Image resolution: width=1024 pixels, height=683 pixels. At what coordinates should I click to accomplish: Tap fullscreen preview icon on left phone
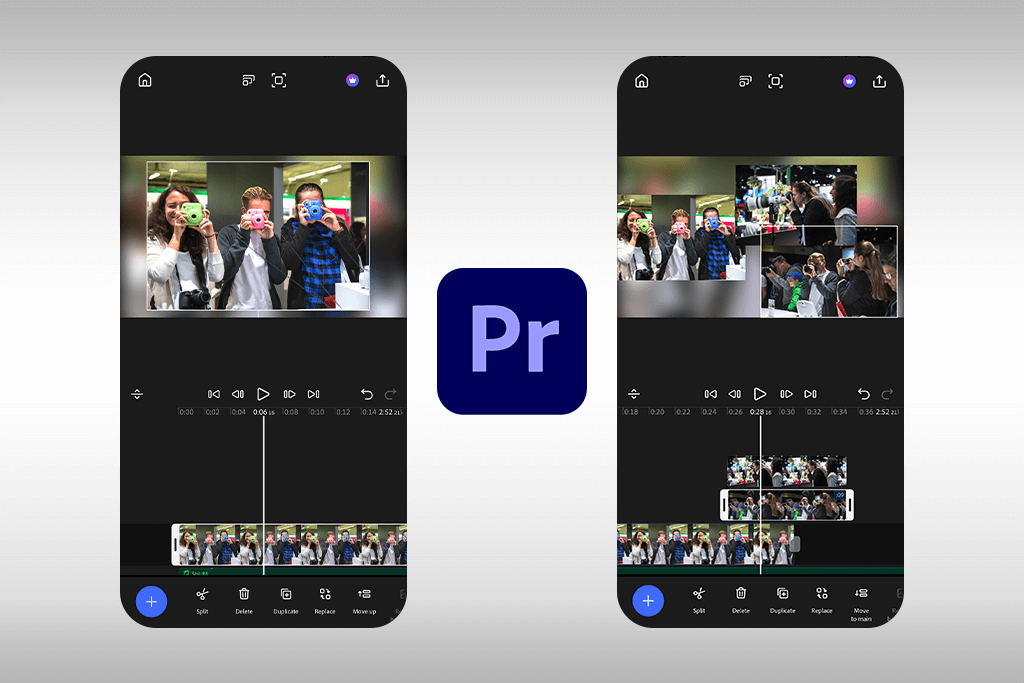[279, 80]
